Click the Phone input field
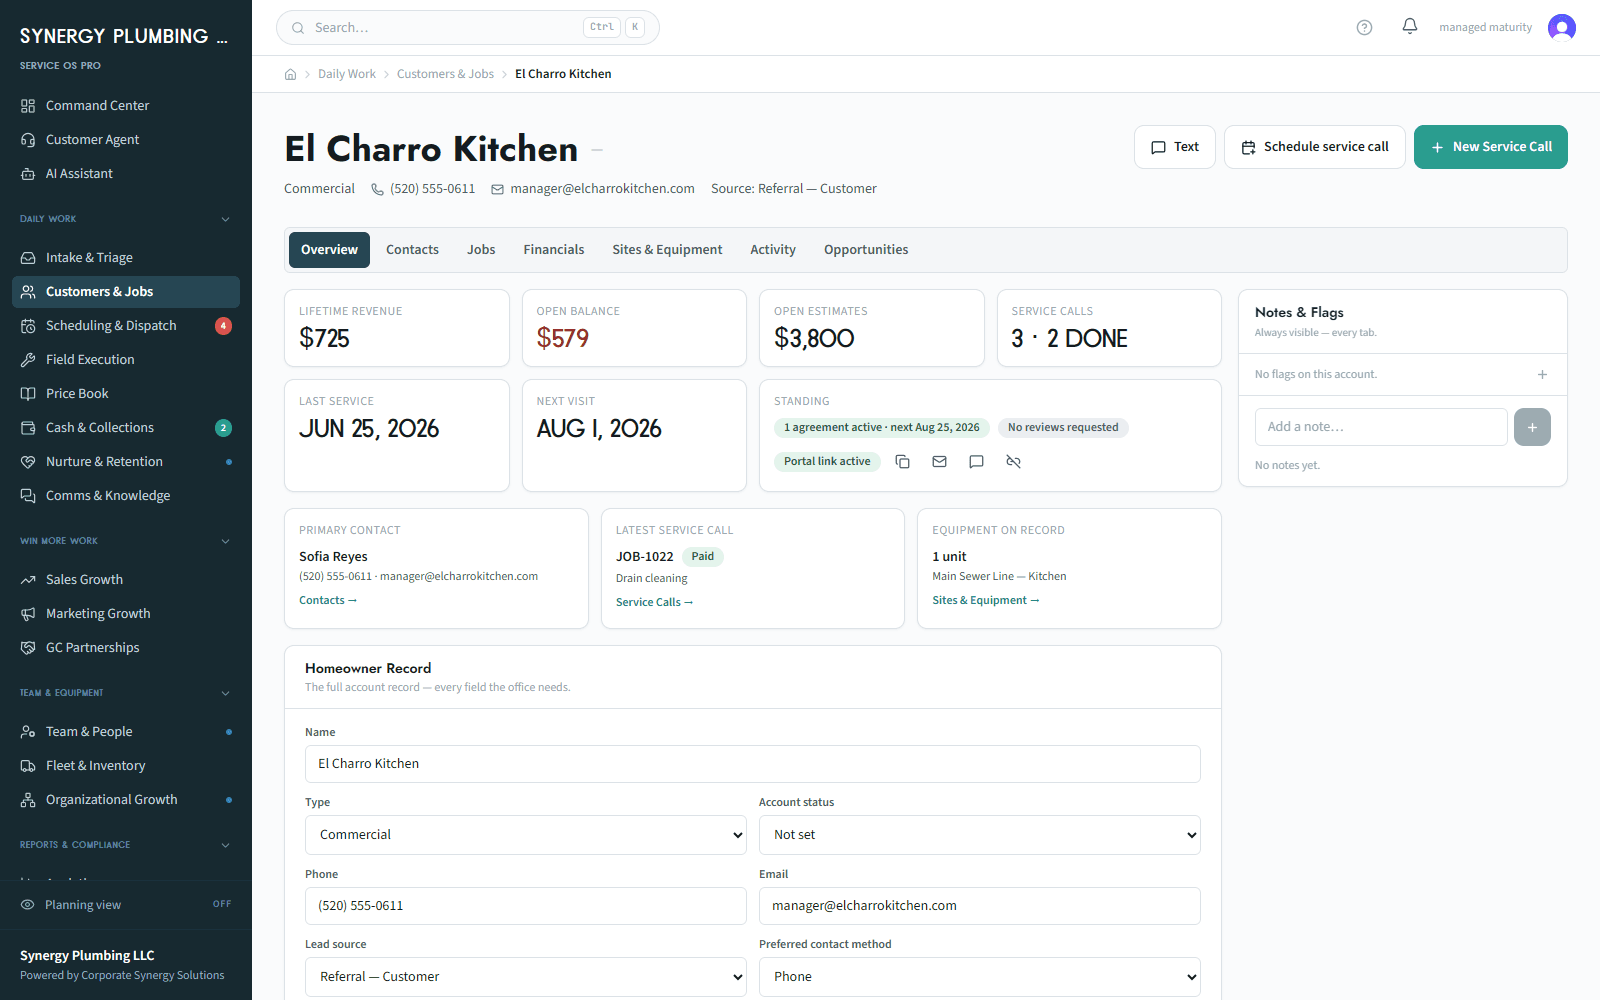 tap(526, 906)
